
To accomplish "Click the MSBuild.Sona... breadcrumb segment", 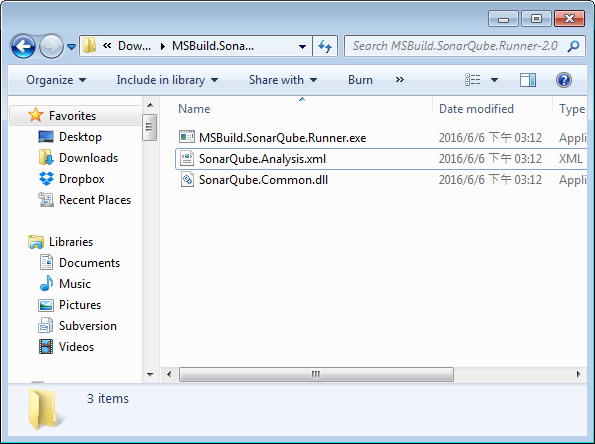I will [x=213, y=46].
